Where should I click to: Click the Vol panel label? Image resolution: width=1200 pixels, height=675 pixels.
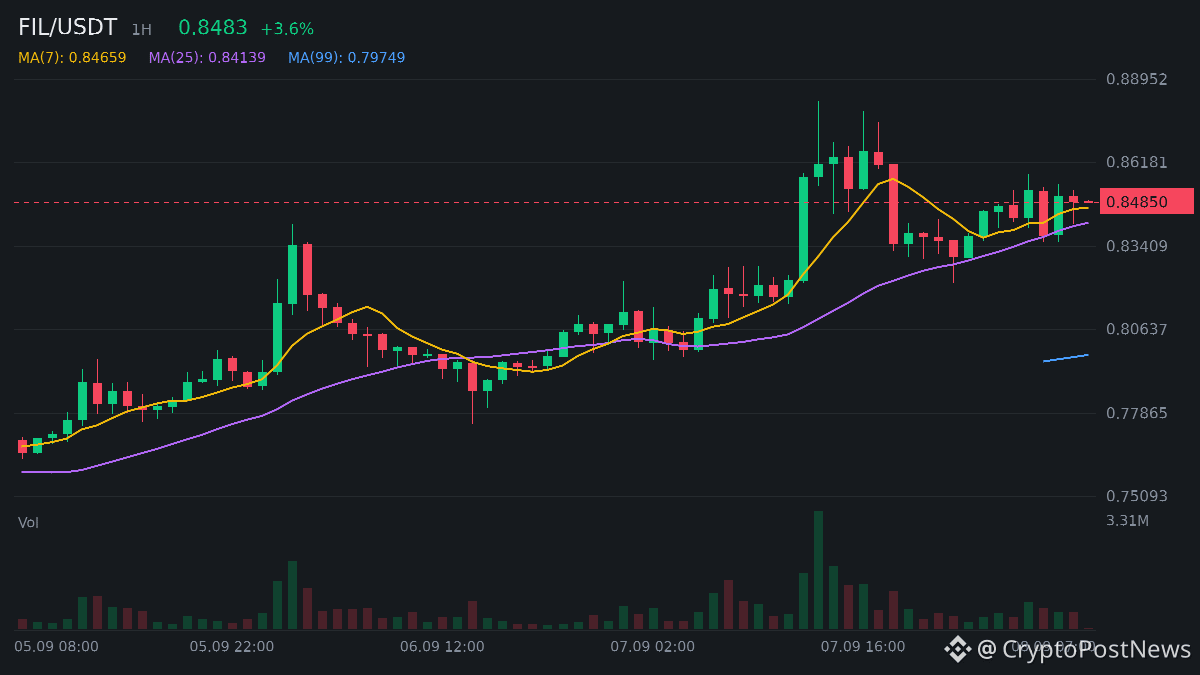(28, 522)
